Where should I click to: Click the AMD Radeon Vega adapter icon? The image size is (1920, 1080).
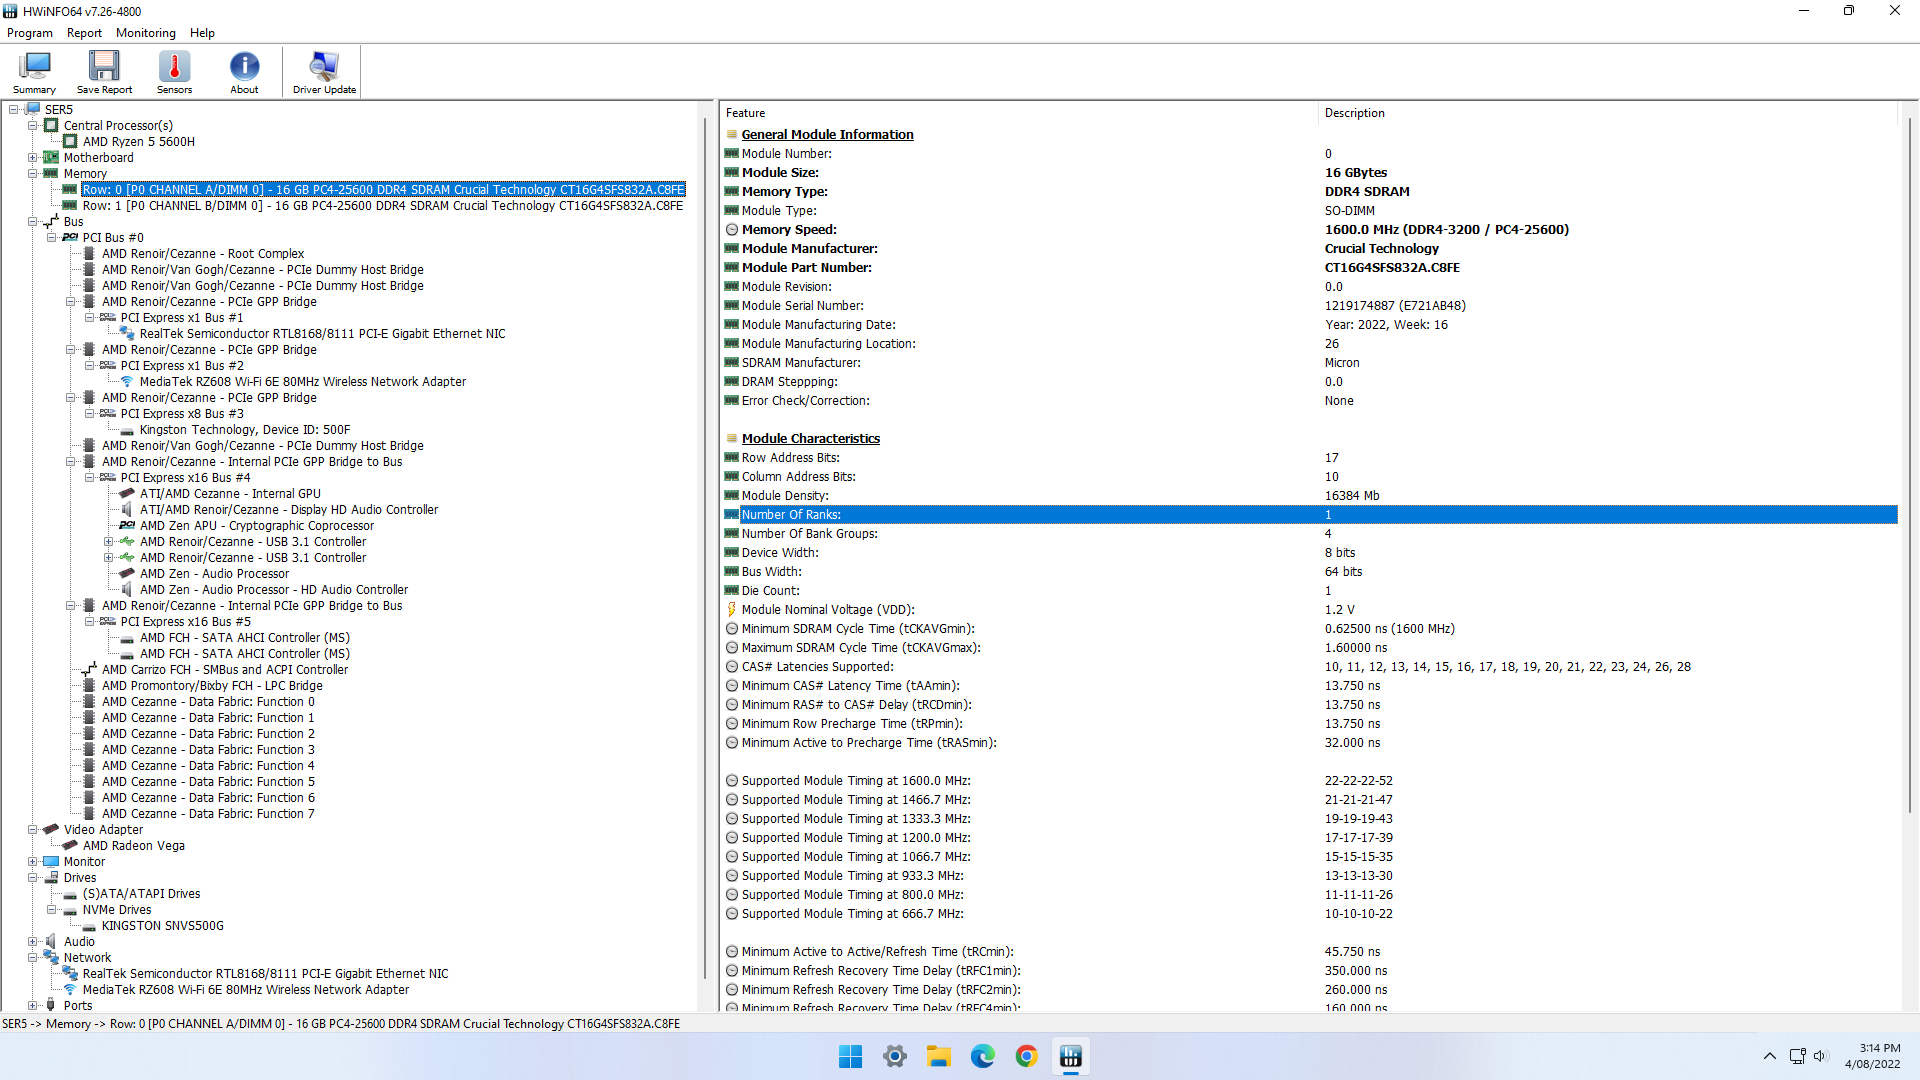click(70, 846)
